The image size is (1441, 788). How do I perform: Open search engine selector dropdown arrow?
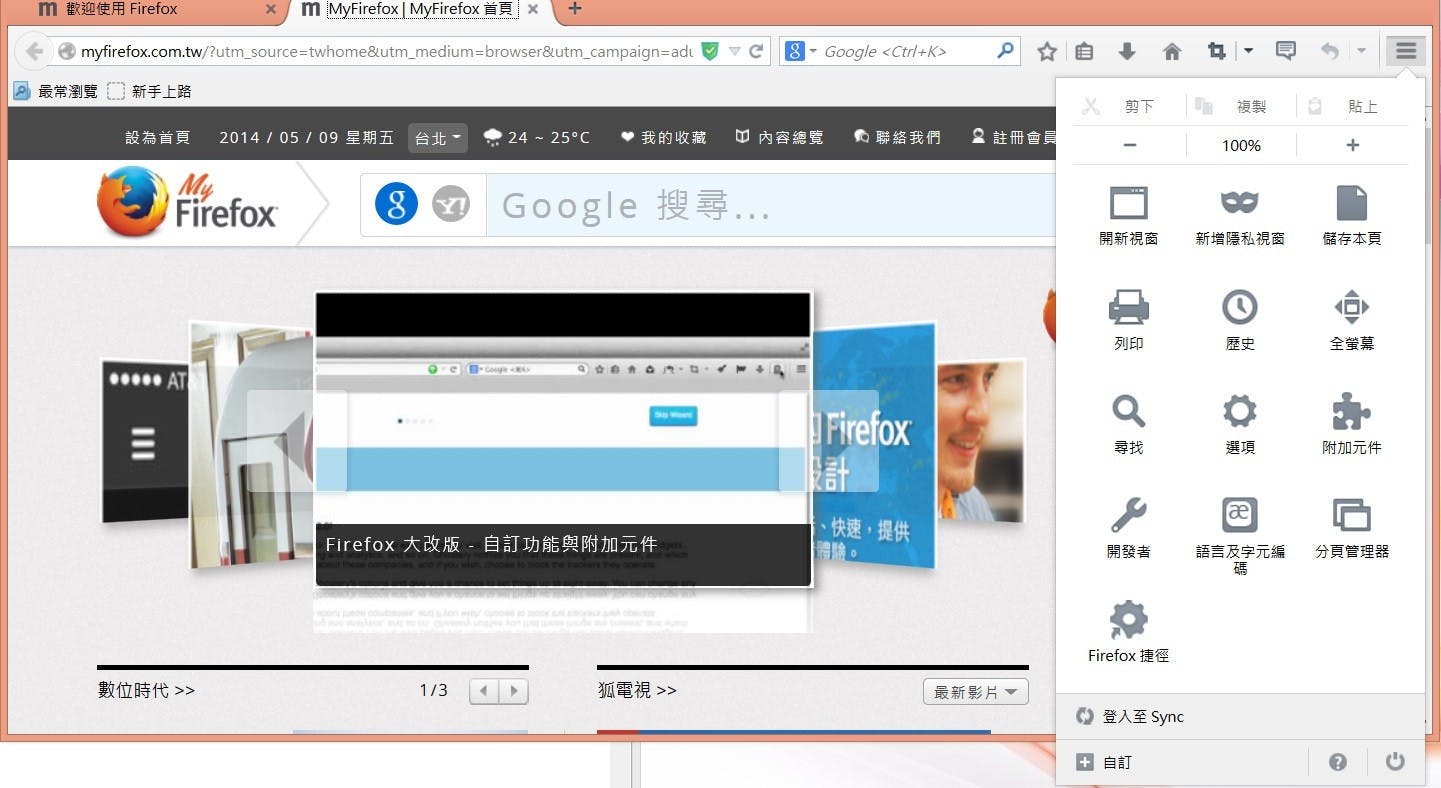(x=813, y=51)
